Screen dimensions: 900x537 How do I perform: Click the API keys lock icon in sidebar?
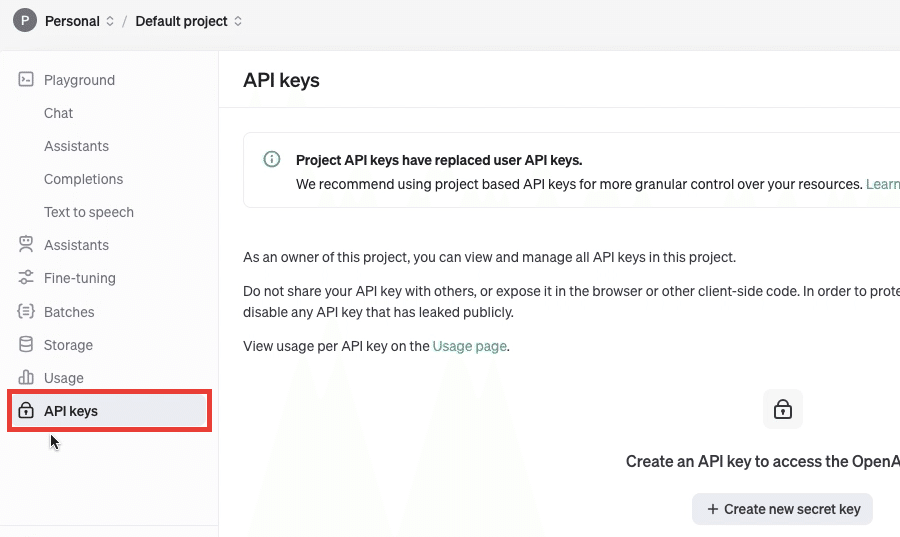[26, 410]
